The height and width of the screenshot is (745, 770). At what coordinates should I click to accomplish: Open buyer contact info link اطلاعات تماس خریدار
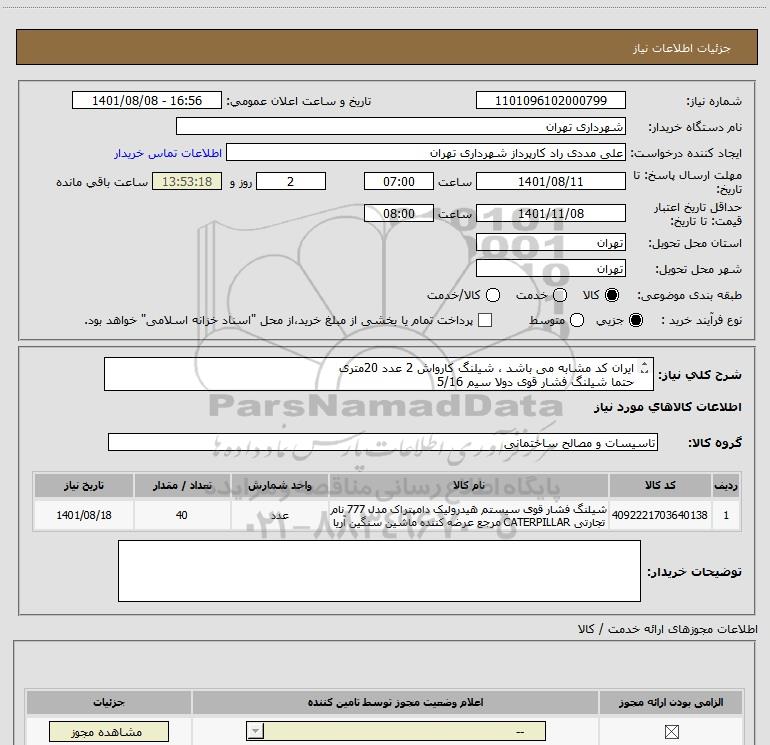[168, 153]
